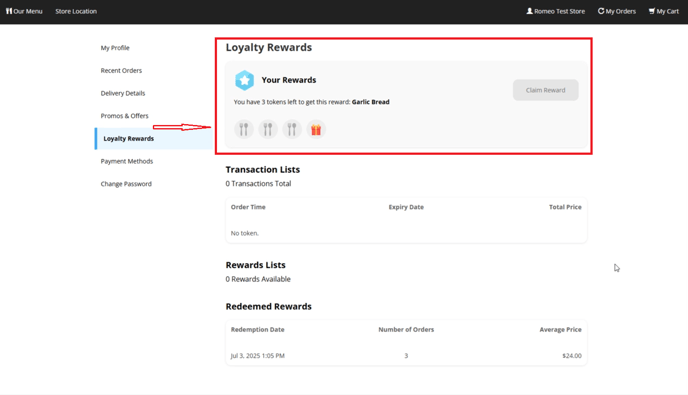Open Store Location in the top bar

click(x=76, y=11)
